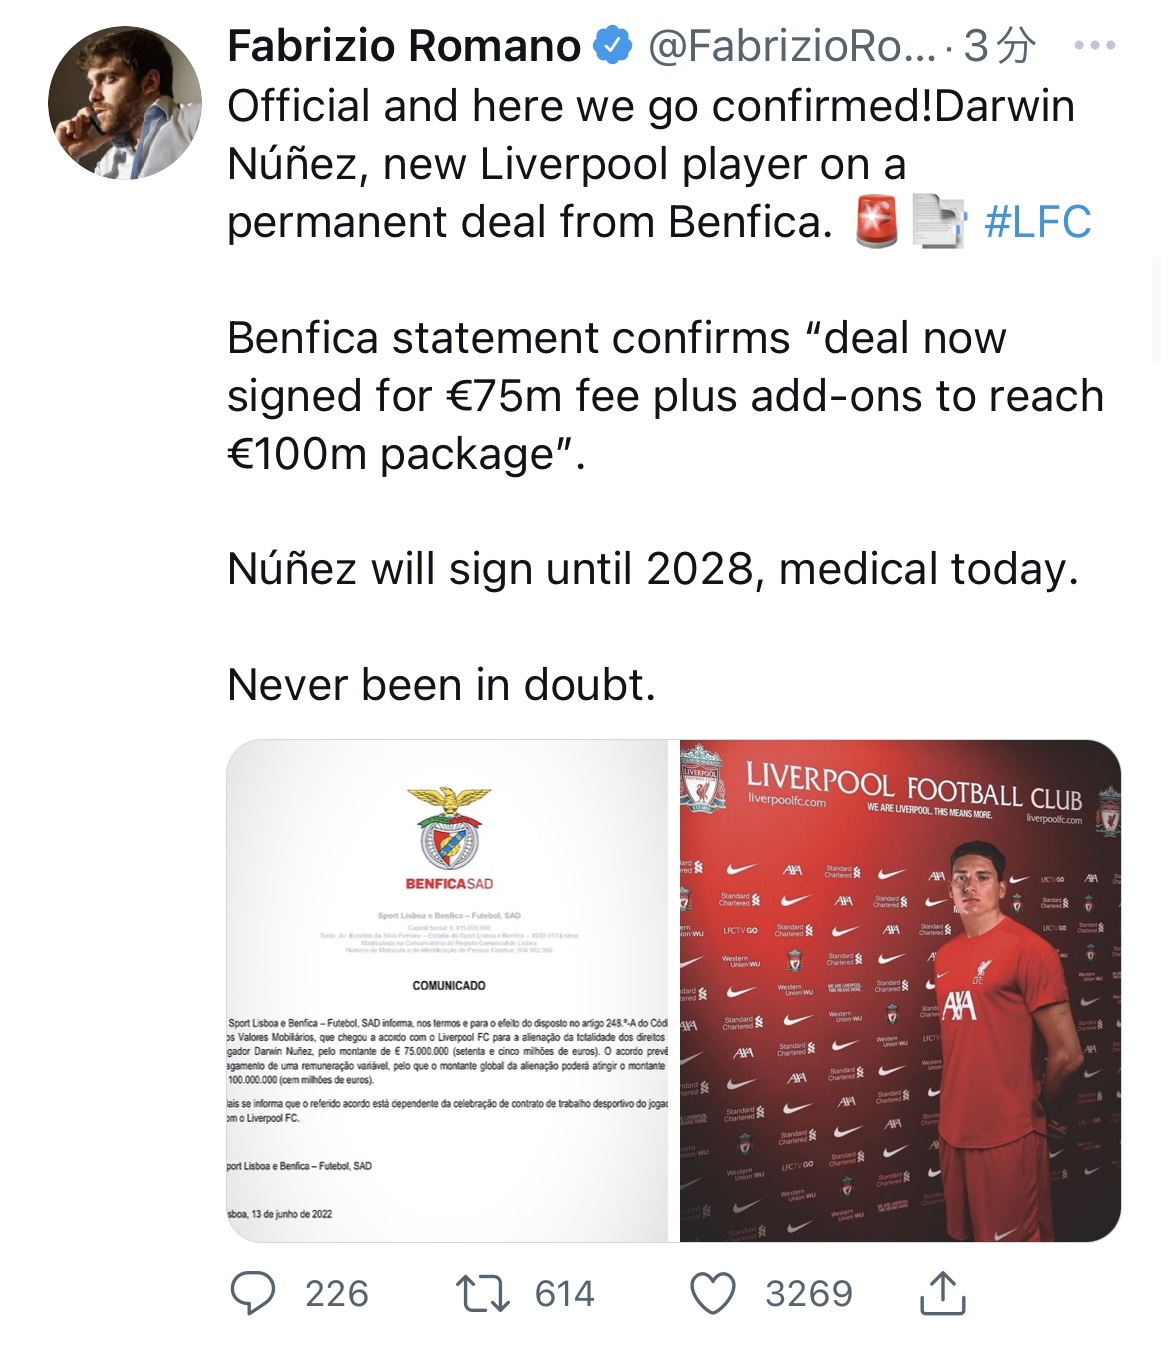This screenshot has height=1349, width=1170.
Task: Click the @FabrizioRo... handle
Action: (x=791, y=46)
